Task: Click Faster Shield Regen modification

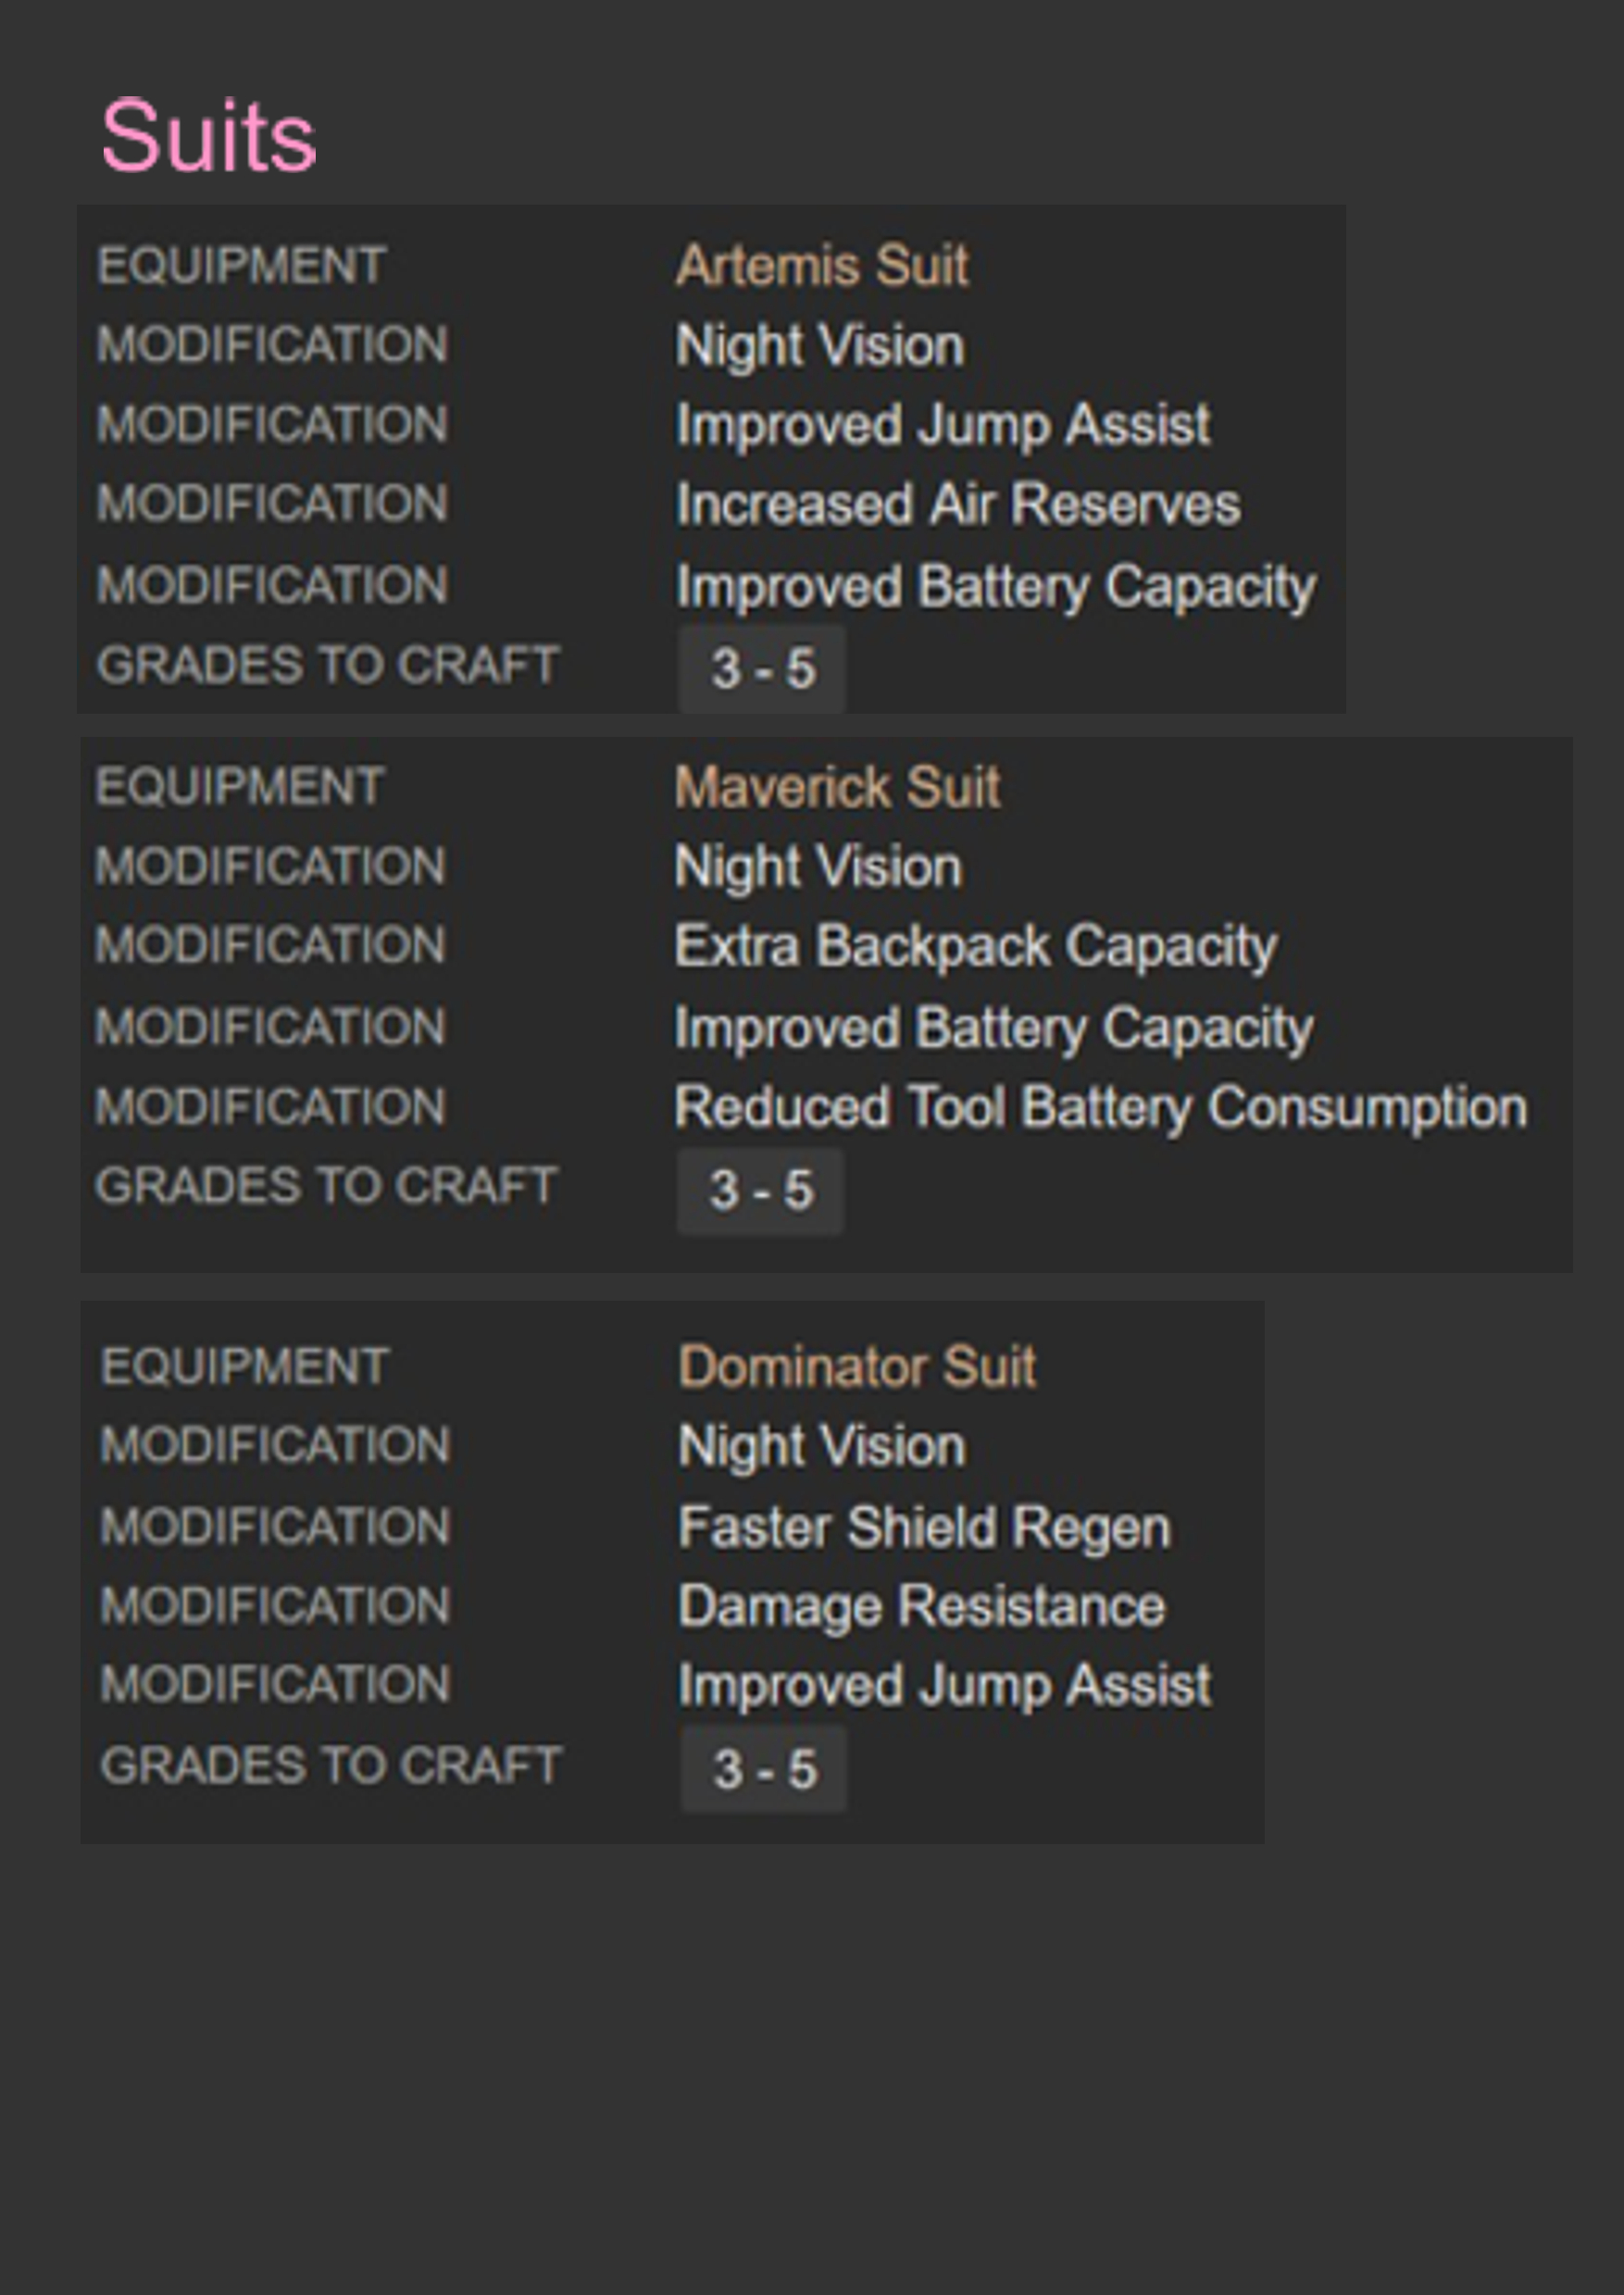Action: point(924,1528)
